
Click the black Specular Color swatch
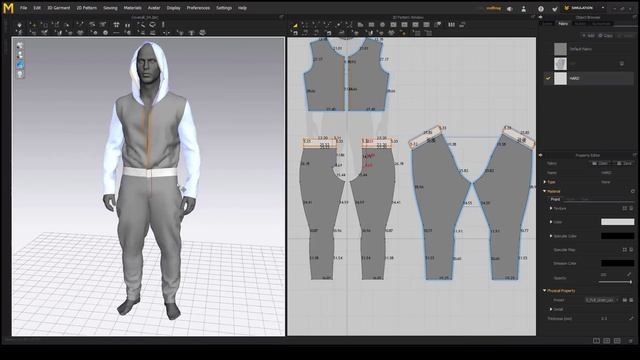pos(617,236)
